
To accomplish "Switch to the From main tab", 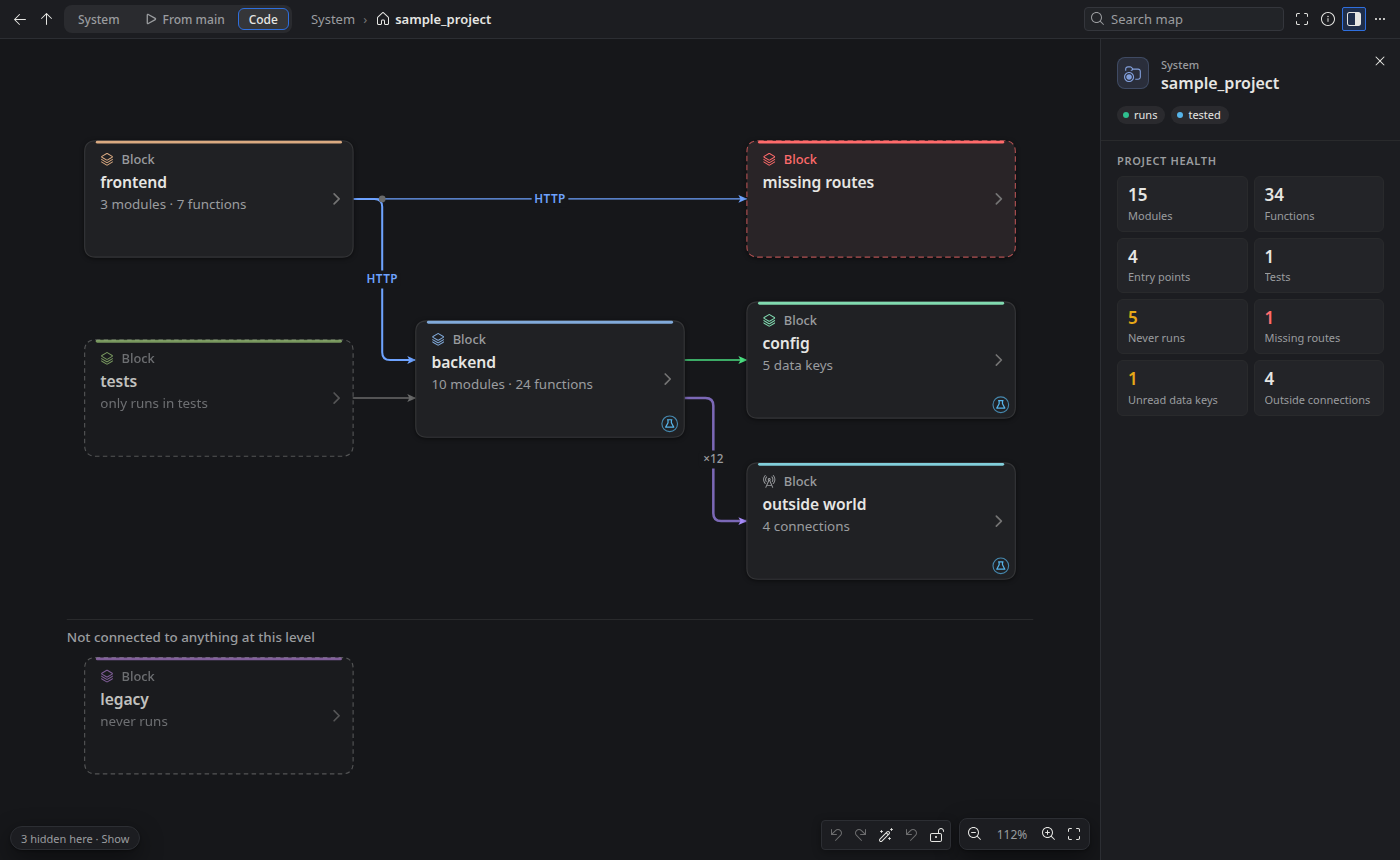I will tap(185, 19).
